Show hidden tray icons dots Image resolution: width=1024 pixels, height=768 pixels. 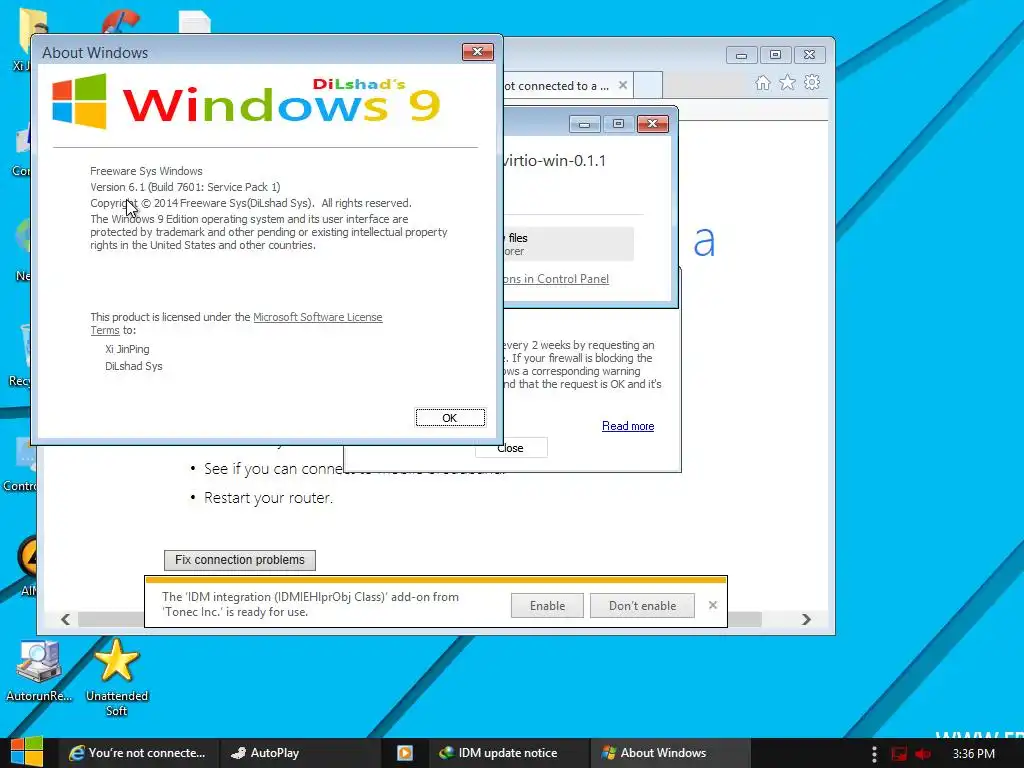click(874, 754)
